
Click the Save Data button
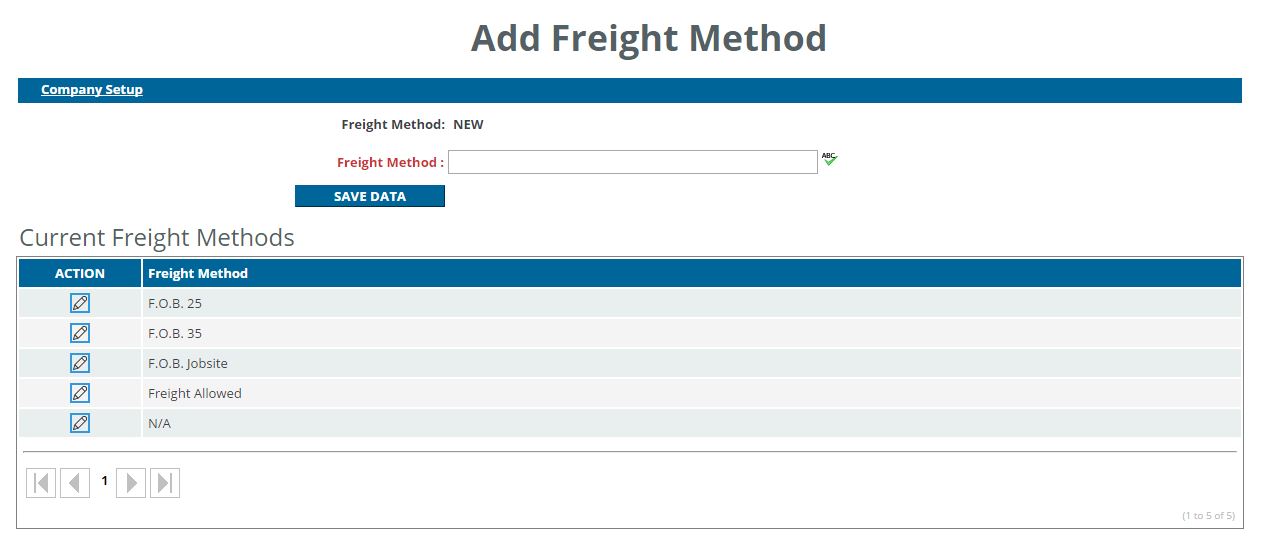click(370, 196)
